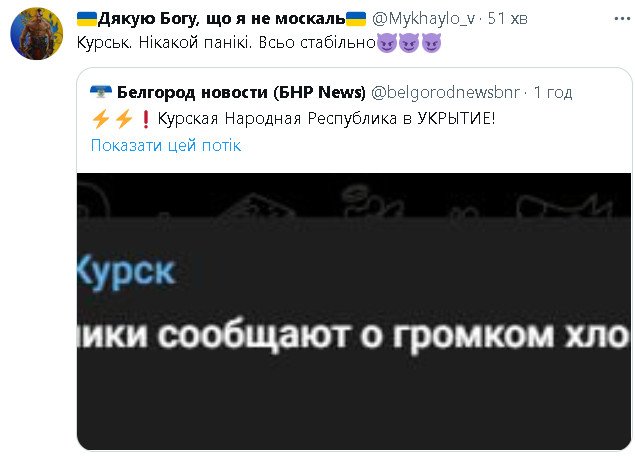Open Белгород новости (БНР News) name
The height and width of the screenshot is (463, 635).
pos(241,92)
